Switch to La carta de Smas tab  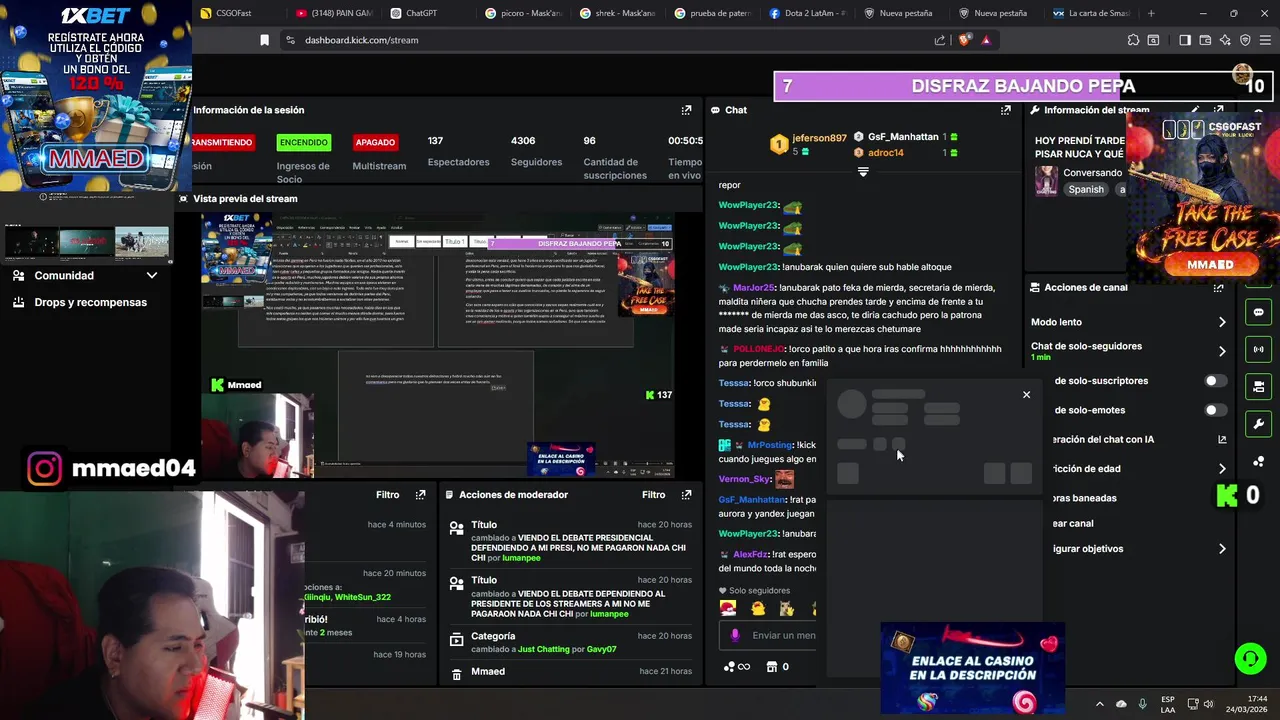[x=1091, y=13]
